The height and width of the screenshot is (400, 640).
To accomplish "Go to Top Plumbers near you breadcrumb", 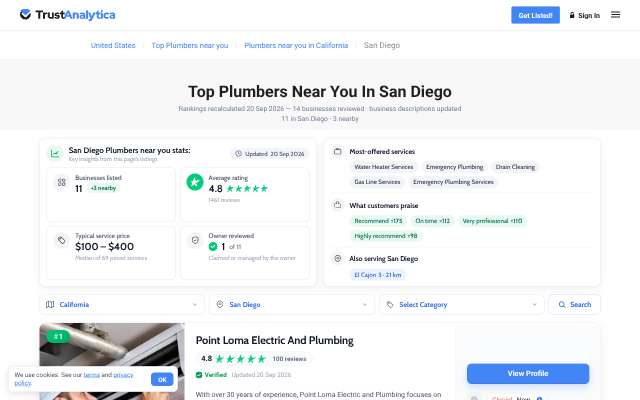I will (190, 45).
